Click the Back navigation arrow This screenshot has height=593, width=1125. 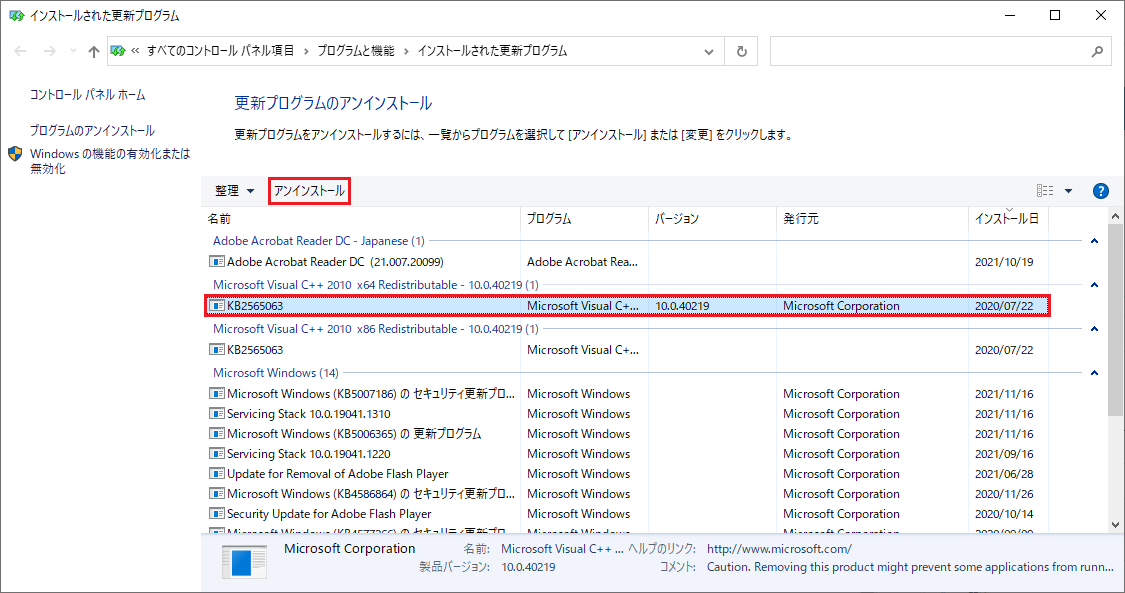22,51
